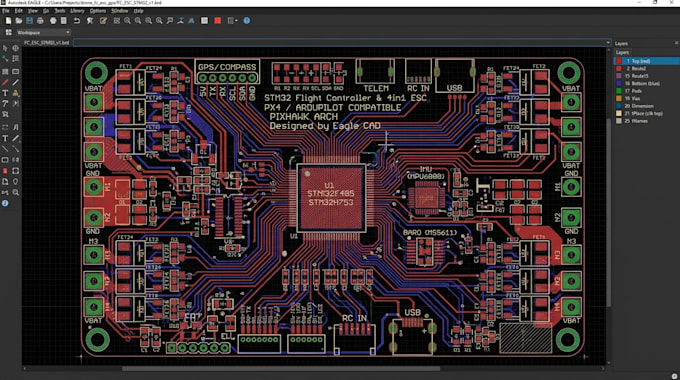Screen dimensions: 680x380
Task: Select layer 1 Top (red)
Action: pyautogui.click(x=646, y=61)
